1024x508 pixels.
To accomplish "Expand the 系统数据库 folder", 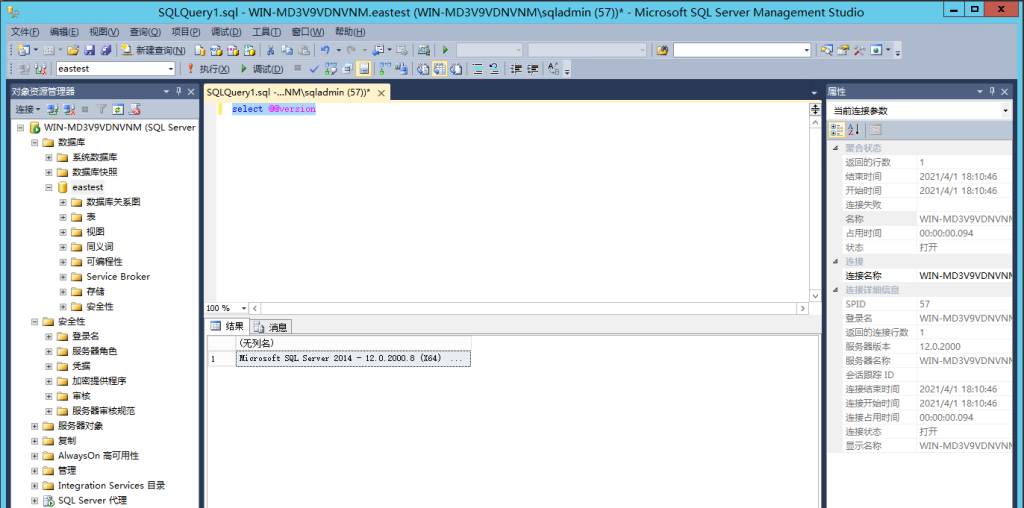I will click(48, 157).
